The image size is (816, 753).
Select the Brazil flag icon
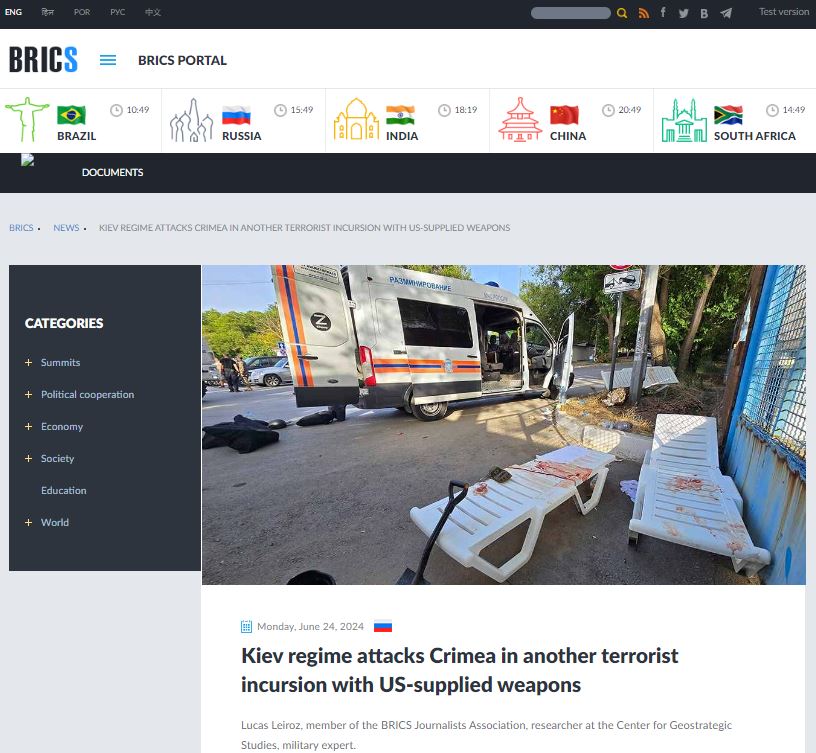[x=71, y=114]
